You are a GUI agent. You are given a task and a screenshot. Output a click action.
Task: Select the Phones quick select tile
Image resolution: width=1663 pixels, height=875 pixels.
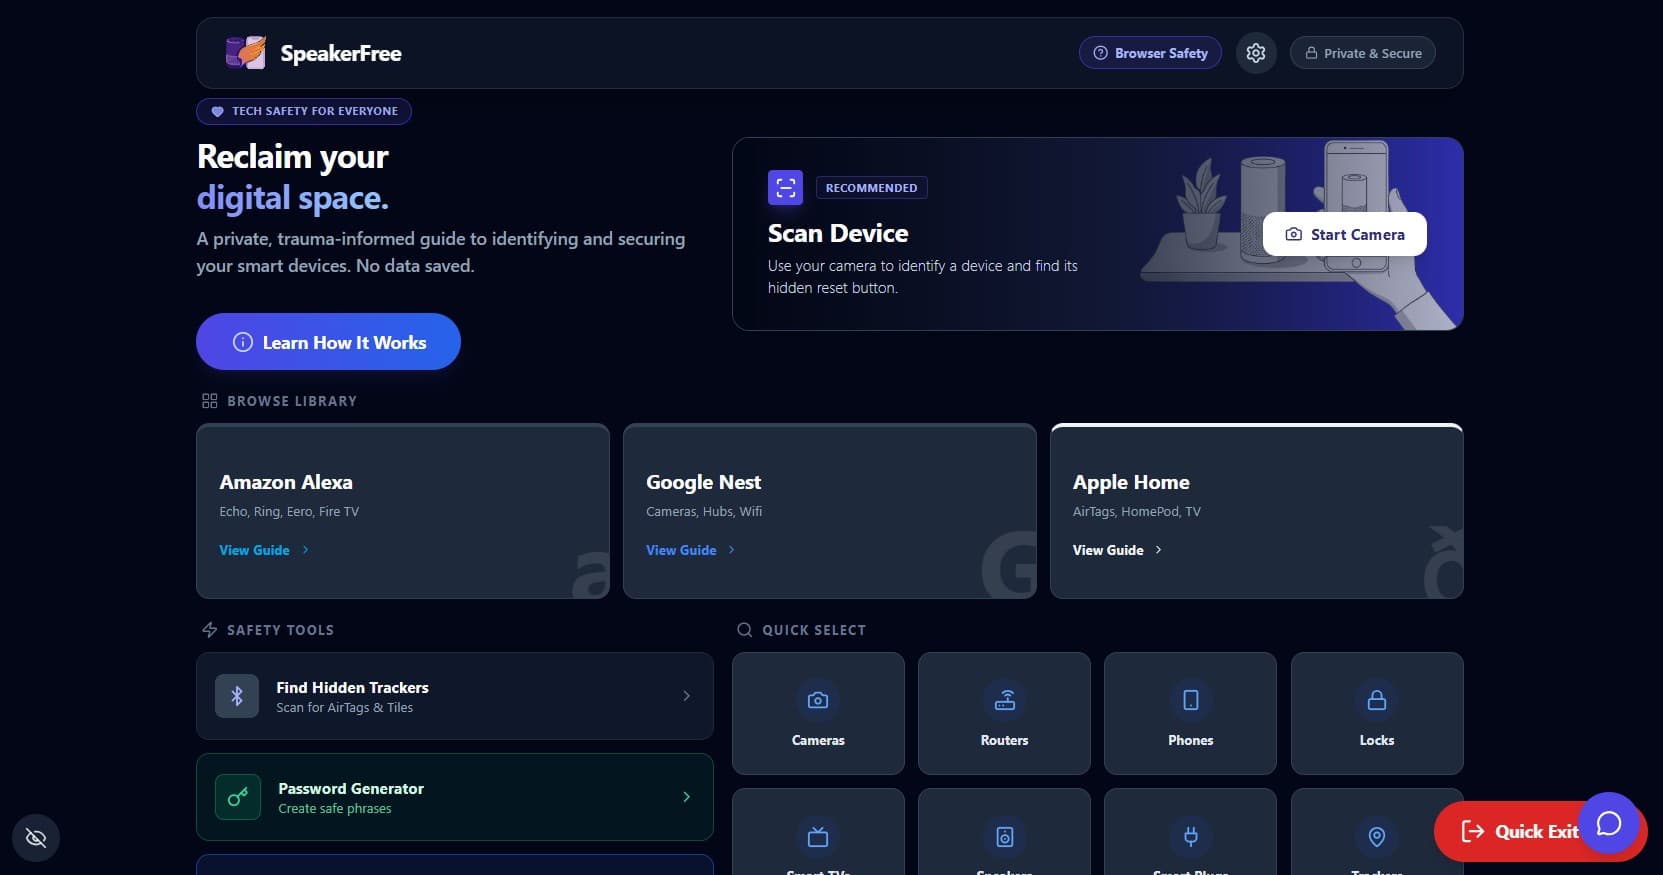(x=1190, y=713)
